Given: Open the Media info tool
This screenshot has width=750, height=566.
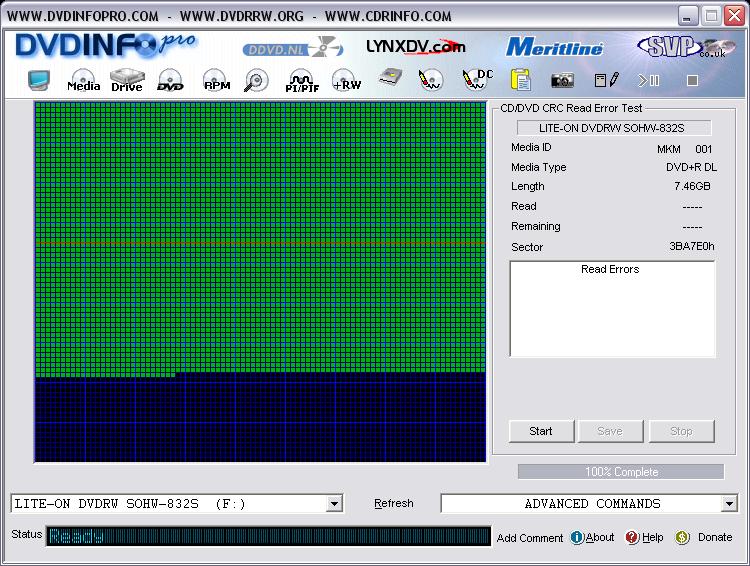Looking at the screenshot, I should coord(84,80).
